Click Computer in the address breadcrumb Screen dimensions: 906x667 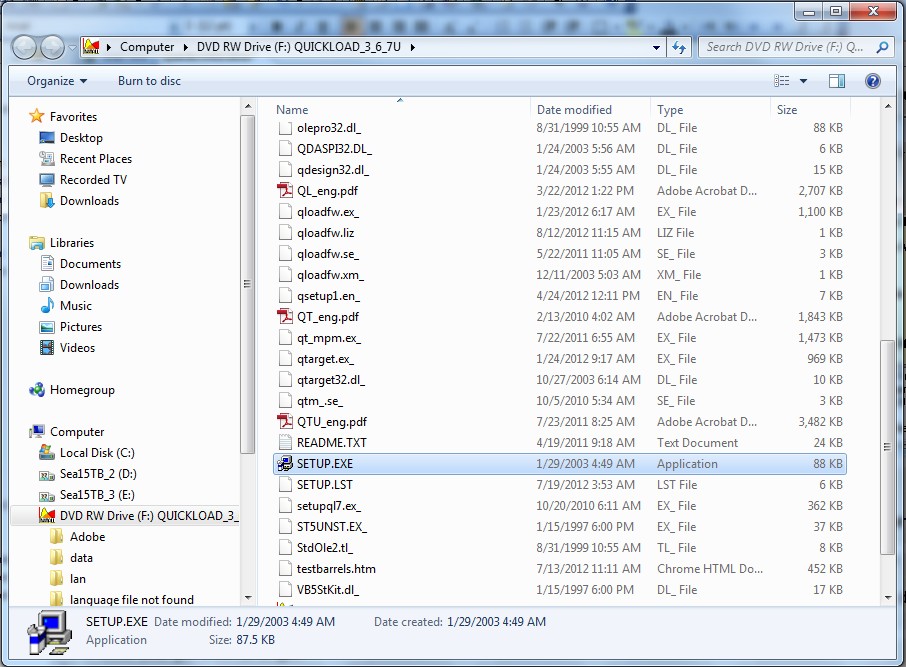point(147,47)
